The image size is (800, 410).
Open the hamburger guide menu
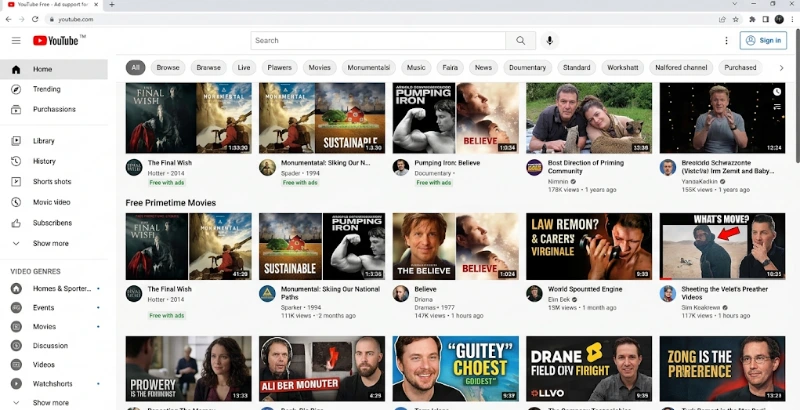coord(16,41)
